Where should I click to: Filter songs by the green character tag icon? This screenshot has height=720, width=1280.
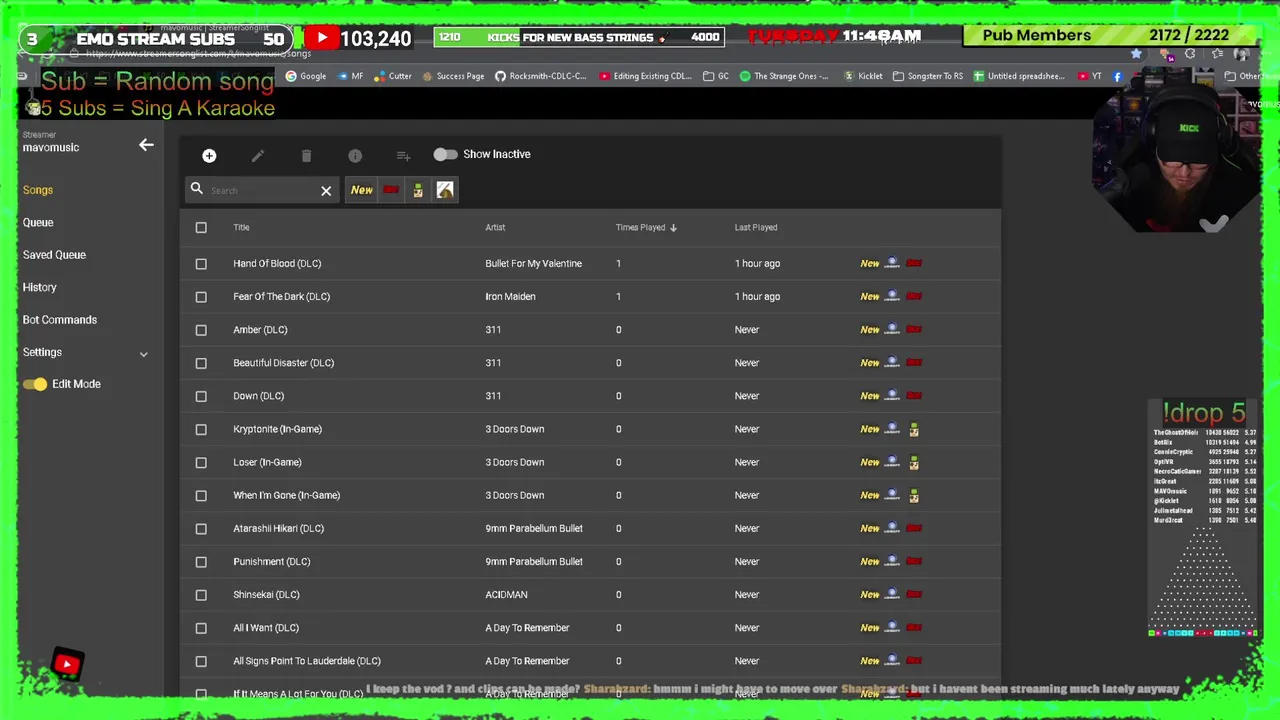[418, 190]
